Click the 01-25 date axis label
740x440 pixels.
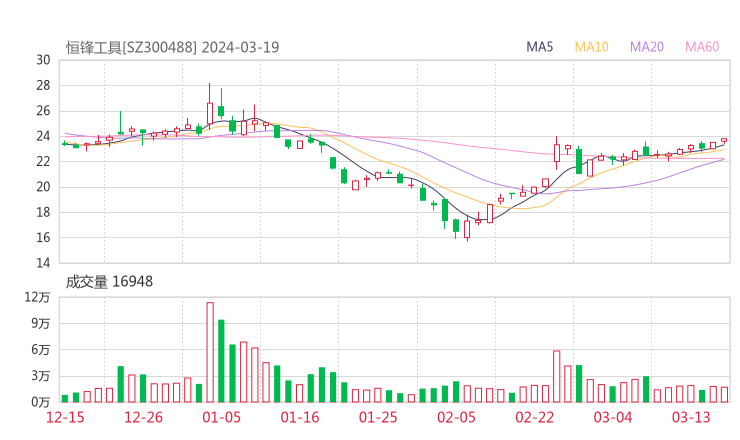click(x=378, y=417)
